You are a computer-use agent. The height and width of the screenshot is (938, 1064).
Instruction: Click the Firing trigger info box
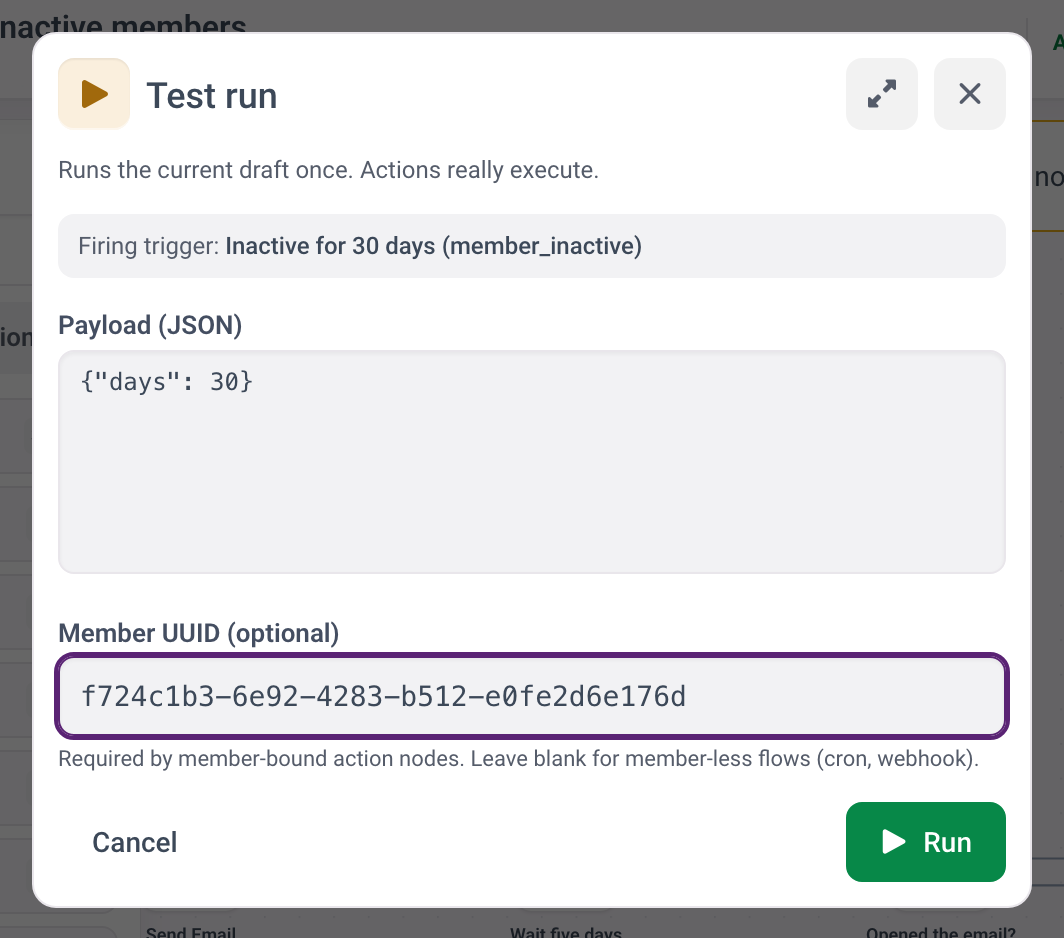(532, 246)
